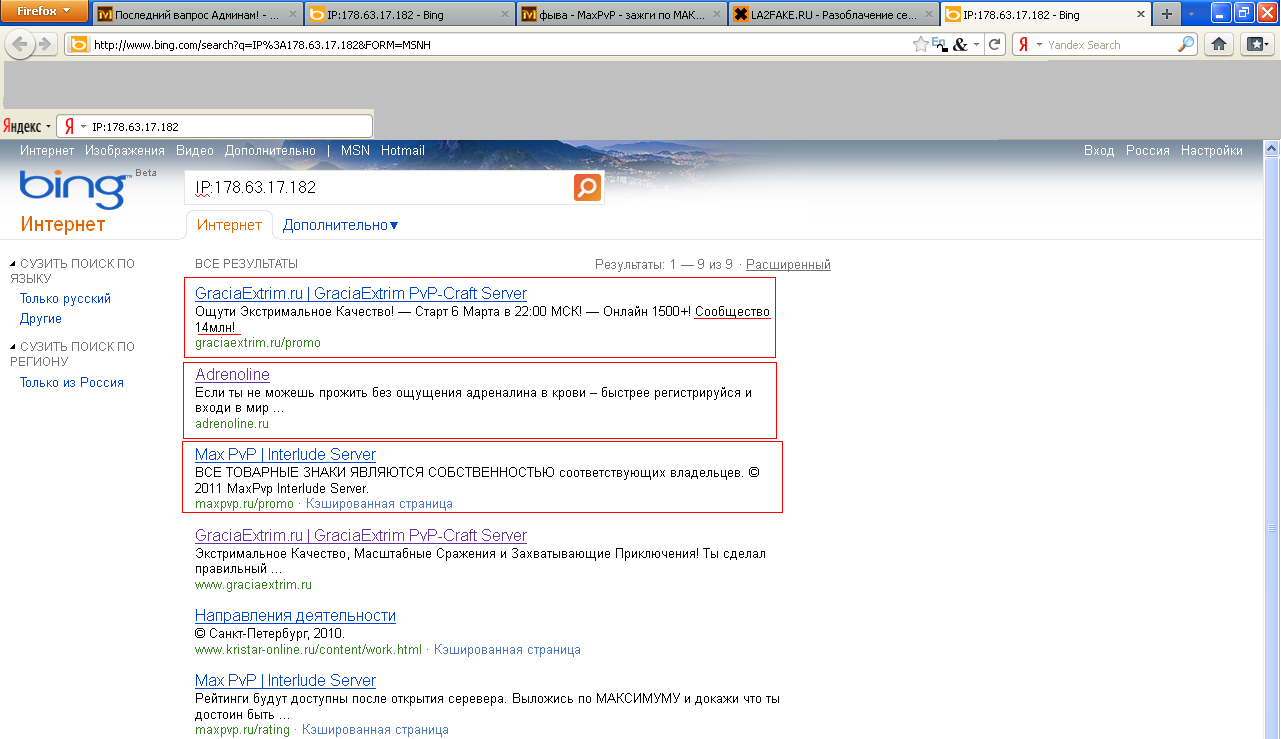Open the Расширенный search link
This screenshot has height=739, width=1281.
pyautogui.click(x=788, y=265)
